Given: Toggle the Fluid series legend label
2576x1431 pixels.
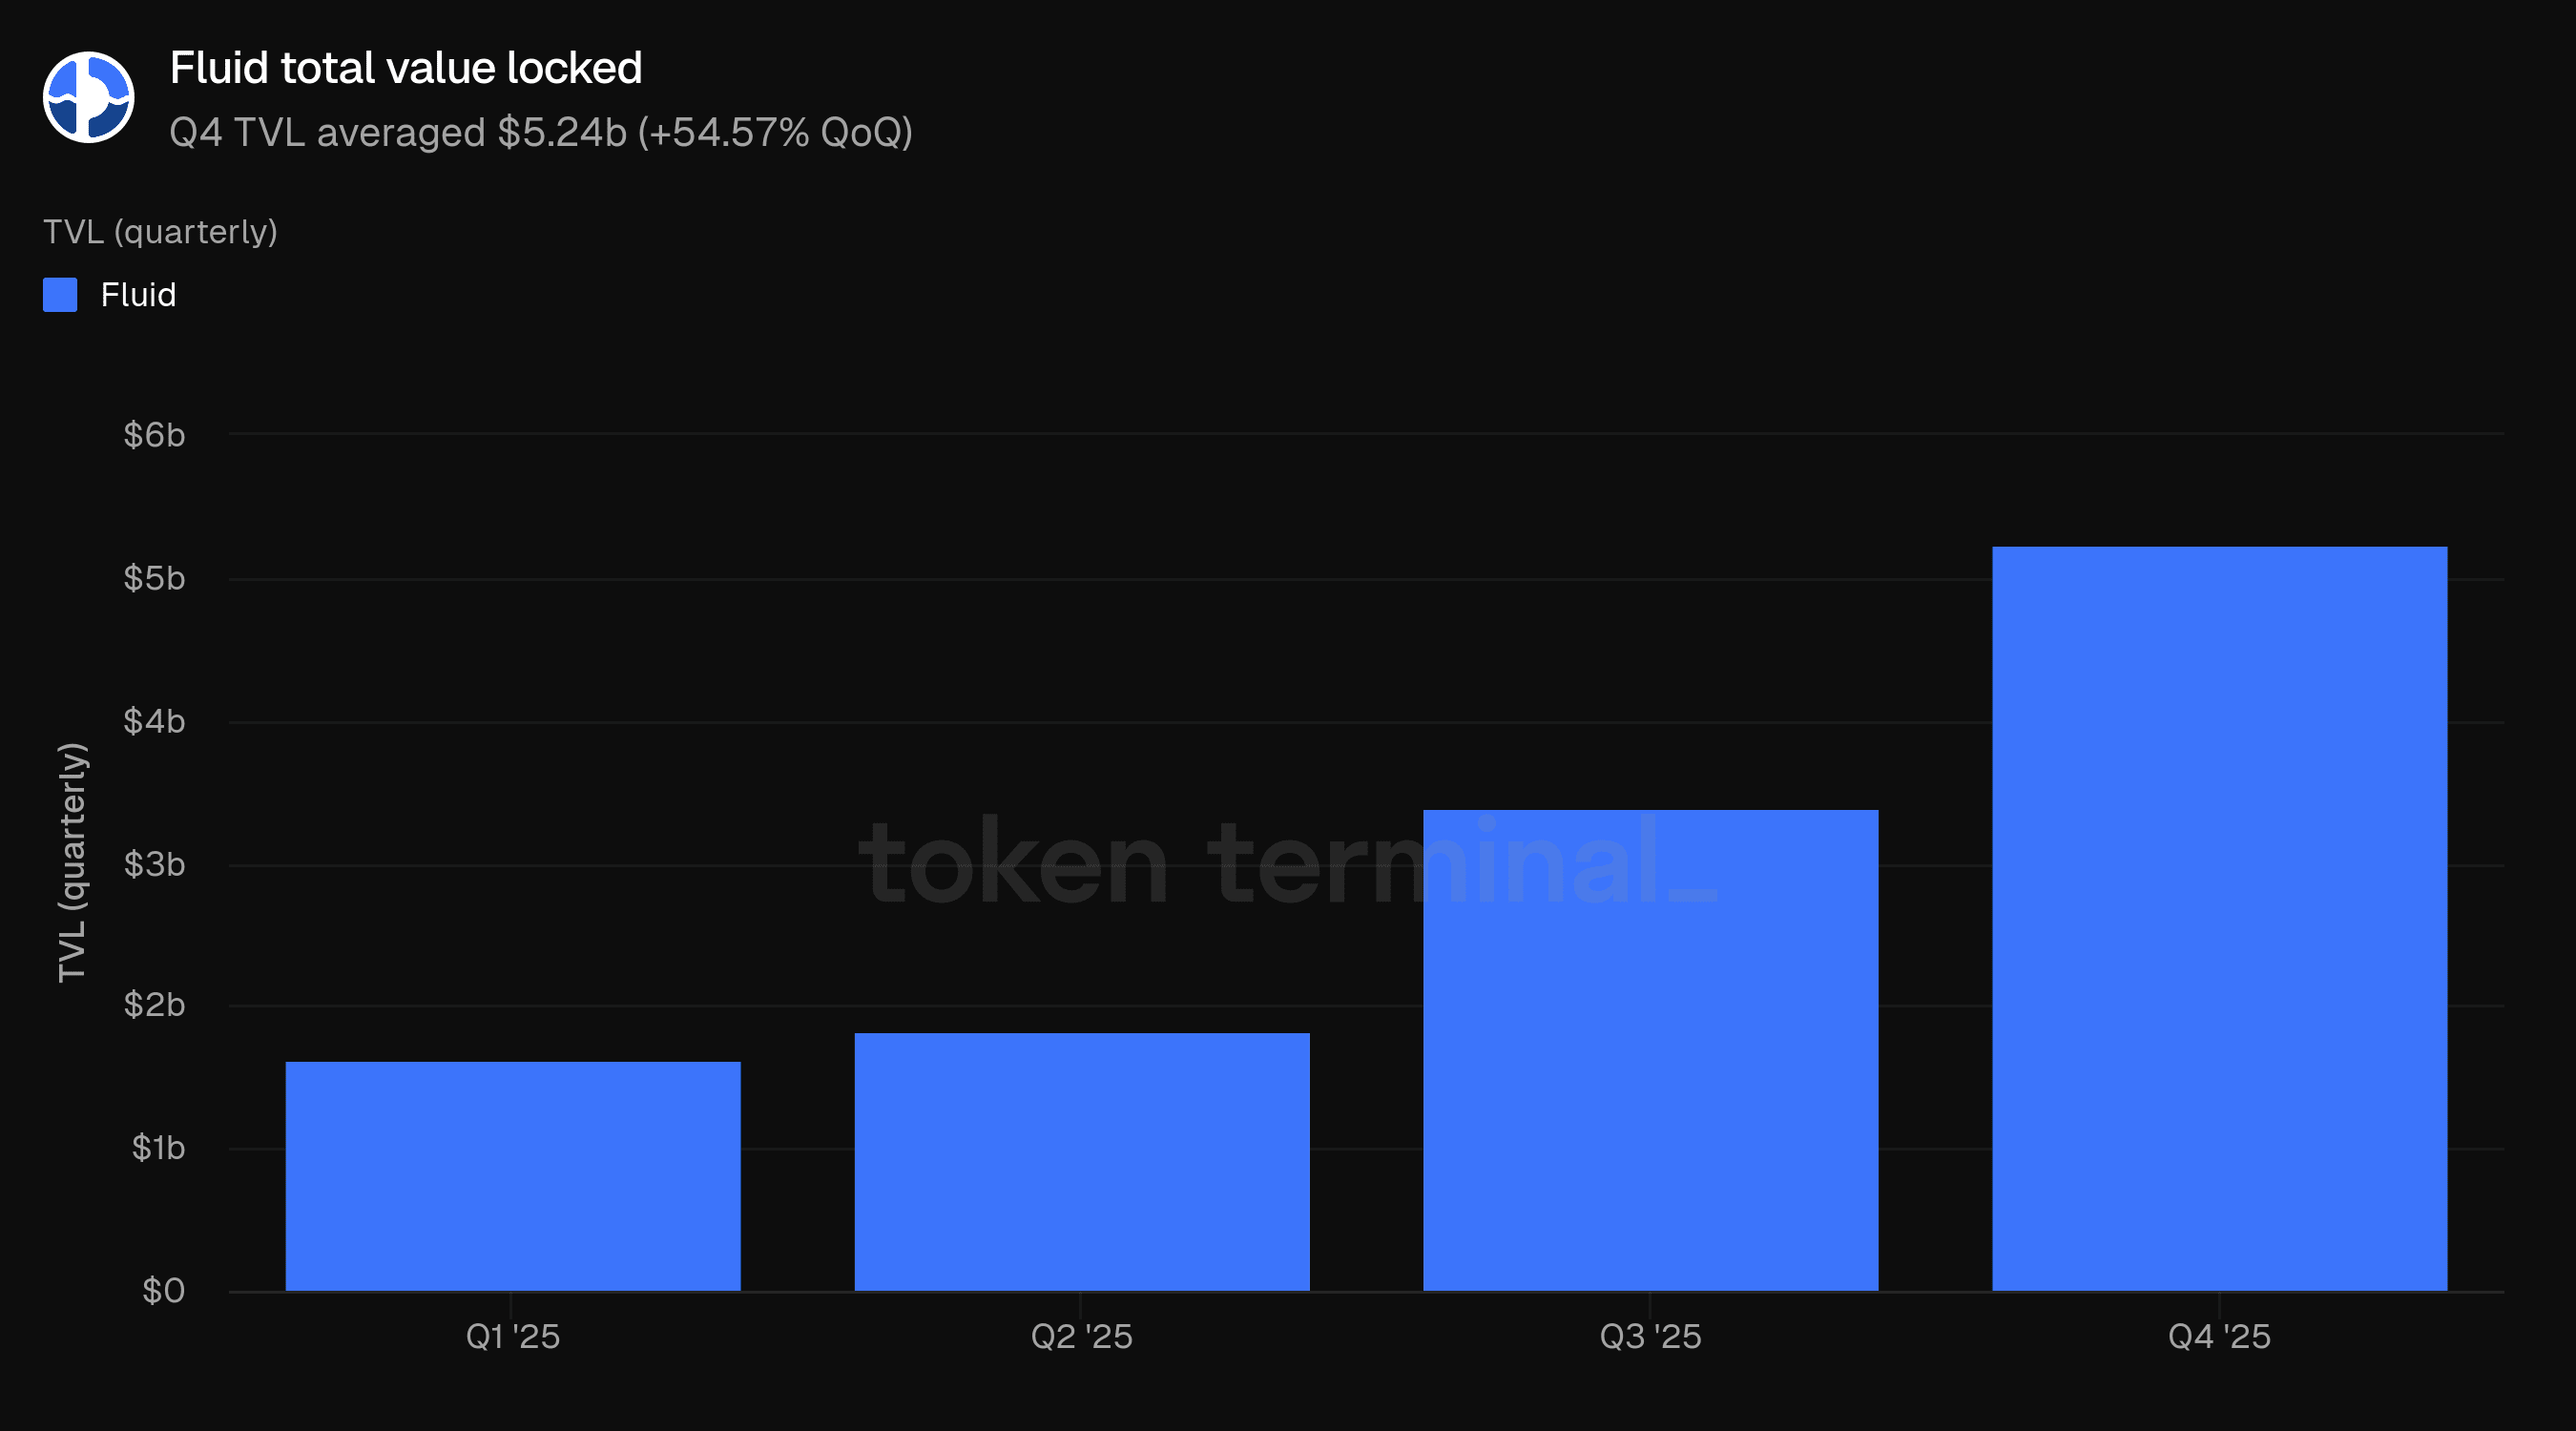Looking at the screenshot, I should point(138,295).
